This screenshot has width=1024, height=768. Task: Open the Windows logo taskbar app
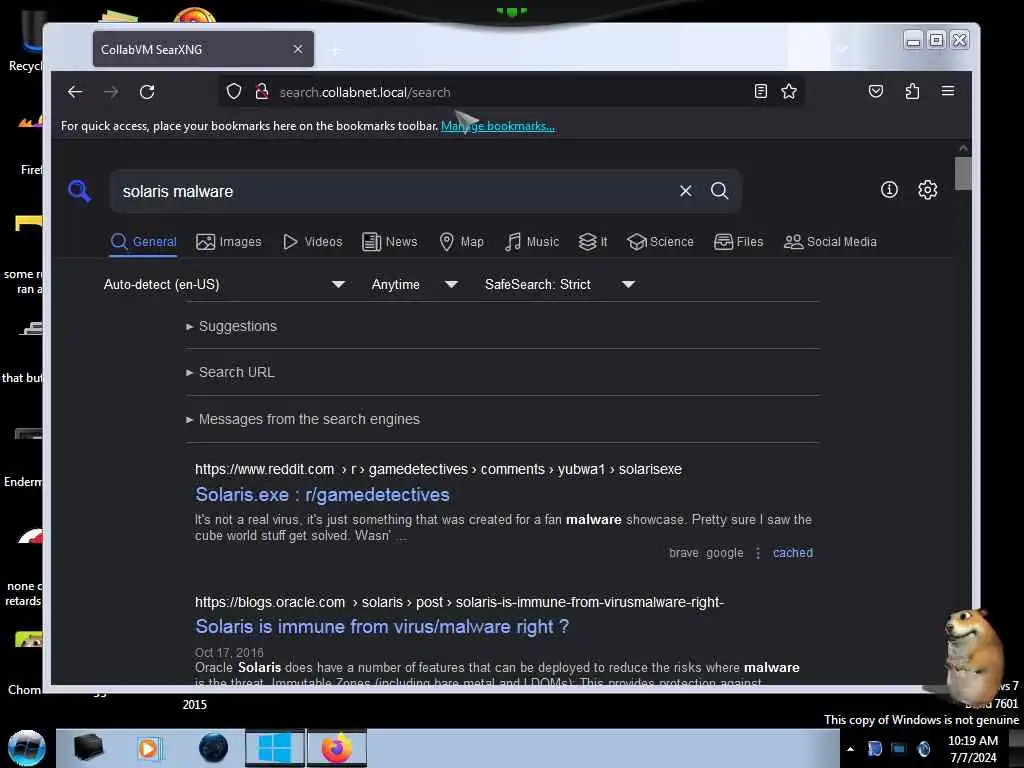point(274,748)
